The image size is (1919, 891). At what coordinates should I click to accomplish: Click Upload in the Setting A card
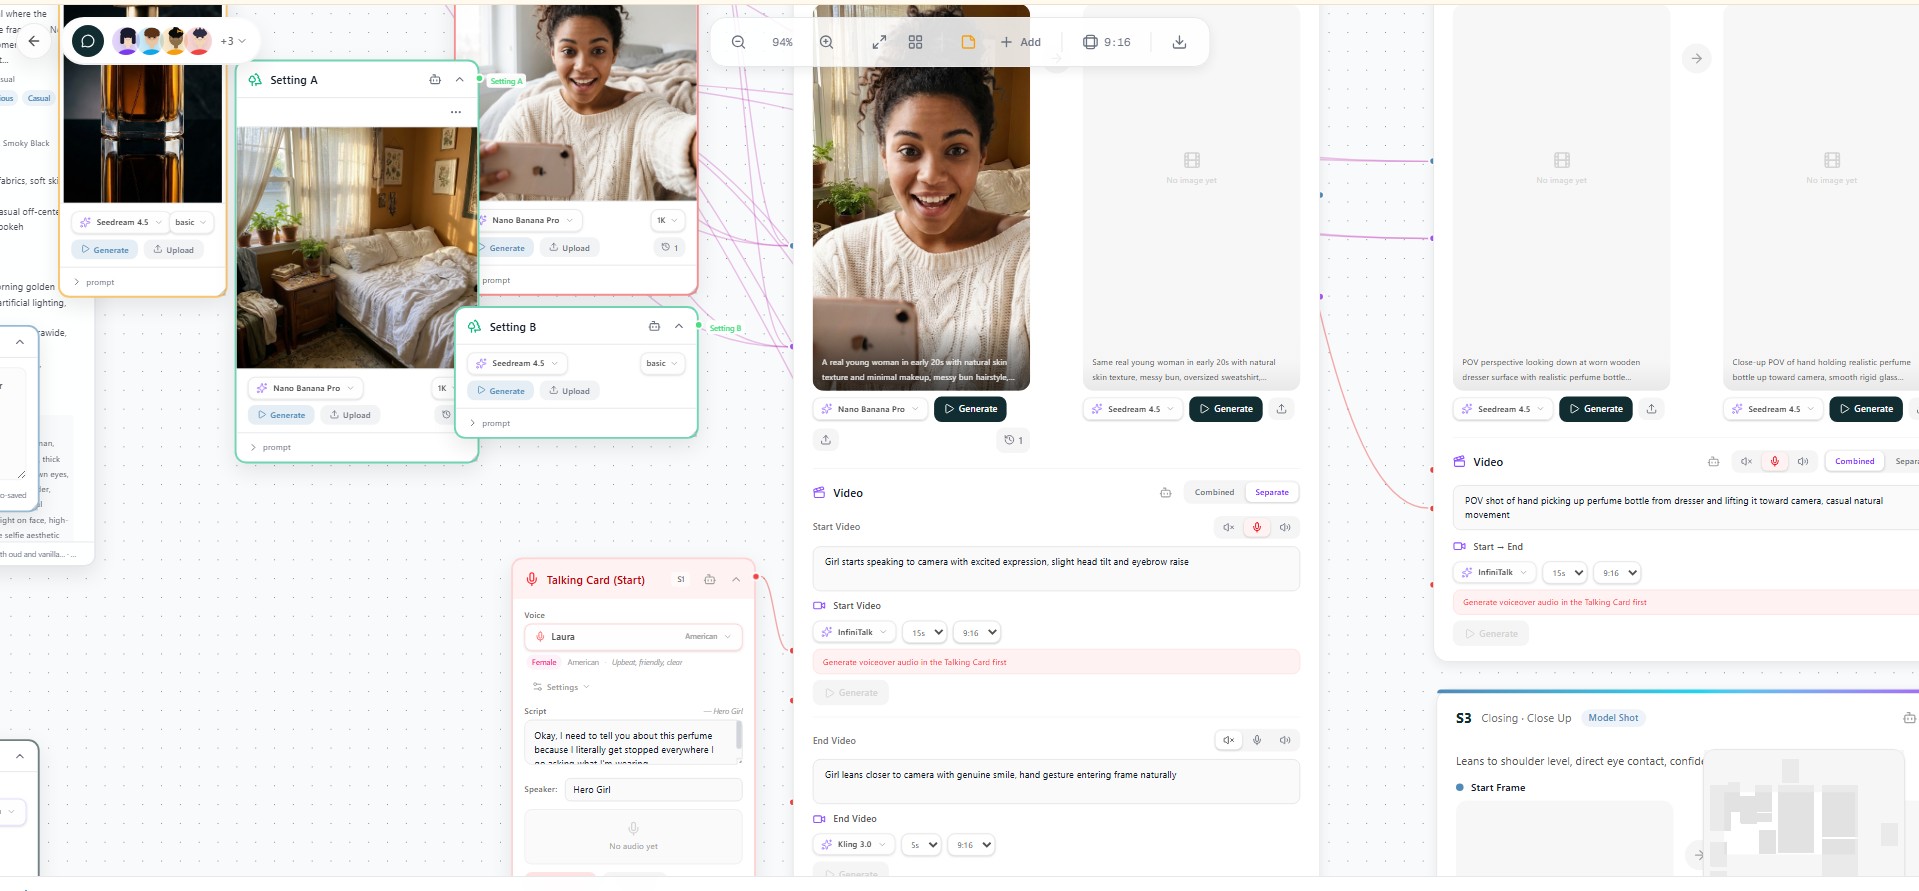pyautogui.click(x=350, y=415)
